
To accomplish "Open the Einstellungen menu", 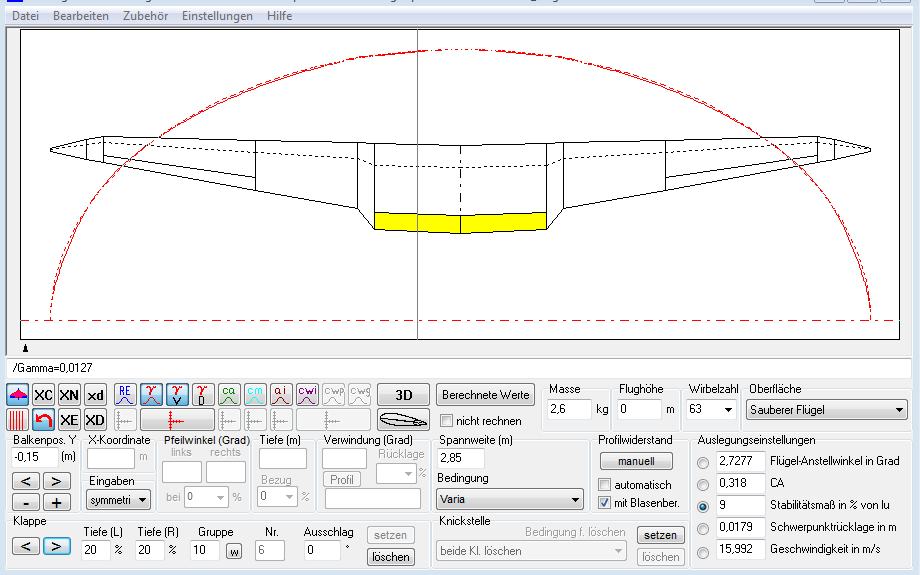I will [x=217, y=16].
